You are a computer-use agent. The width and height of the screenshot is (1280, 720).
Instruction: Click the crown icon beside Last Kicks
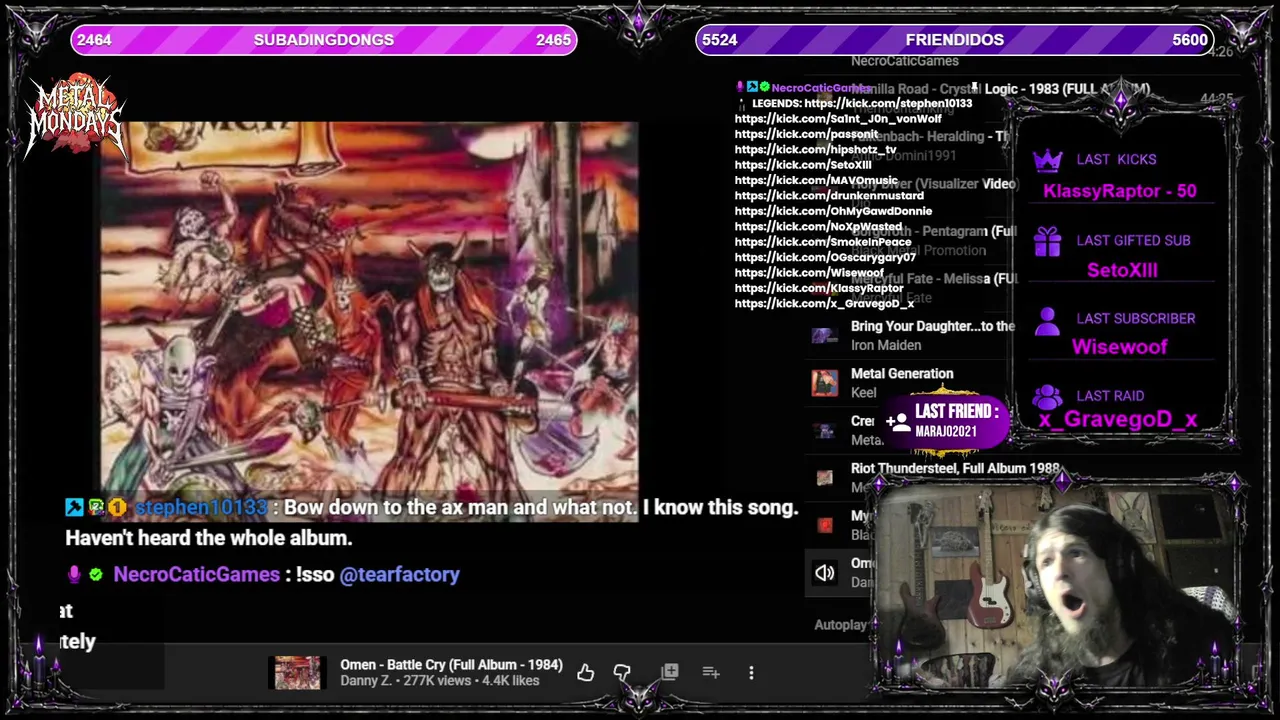[x=1047, y=160]
